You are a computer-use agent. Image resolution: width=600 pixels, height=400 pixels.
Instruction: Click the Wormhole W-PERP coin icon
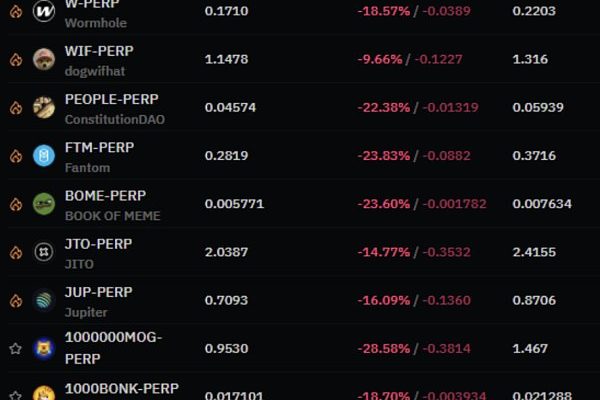coord(44,11)
